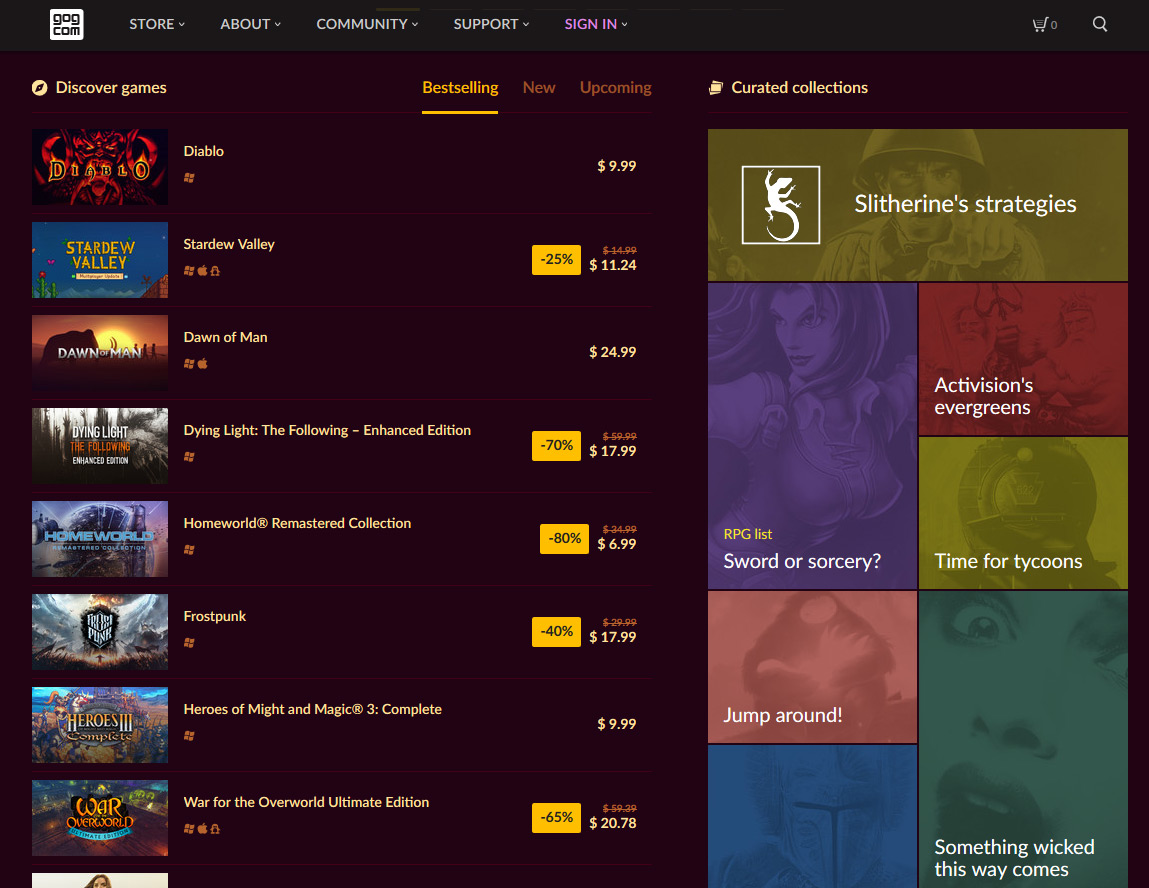Click the $ 11.24 price for Stardew Valley
Screen dimensions: 1149x888
[x=613, y=265]
